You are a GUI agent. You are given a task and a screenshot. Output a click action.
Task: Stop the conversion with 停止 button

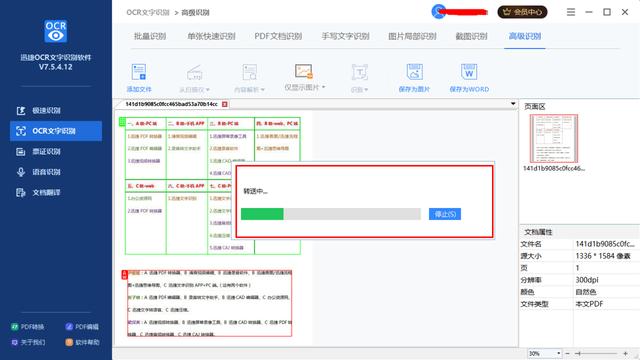(445, 214)
